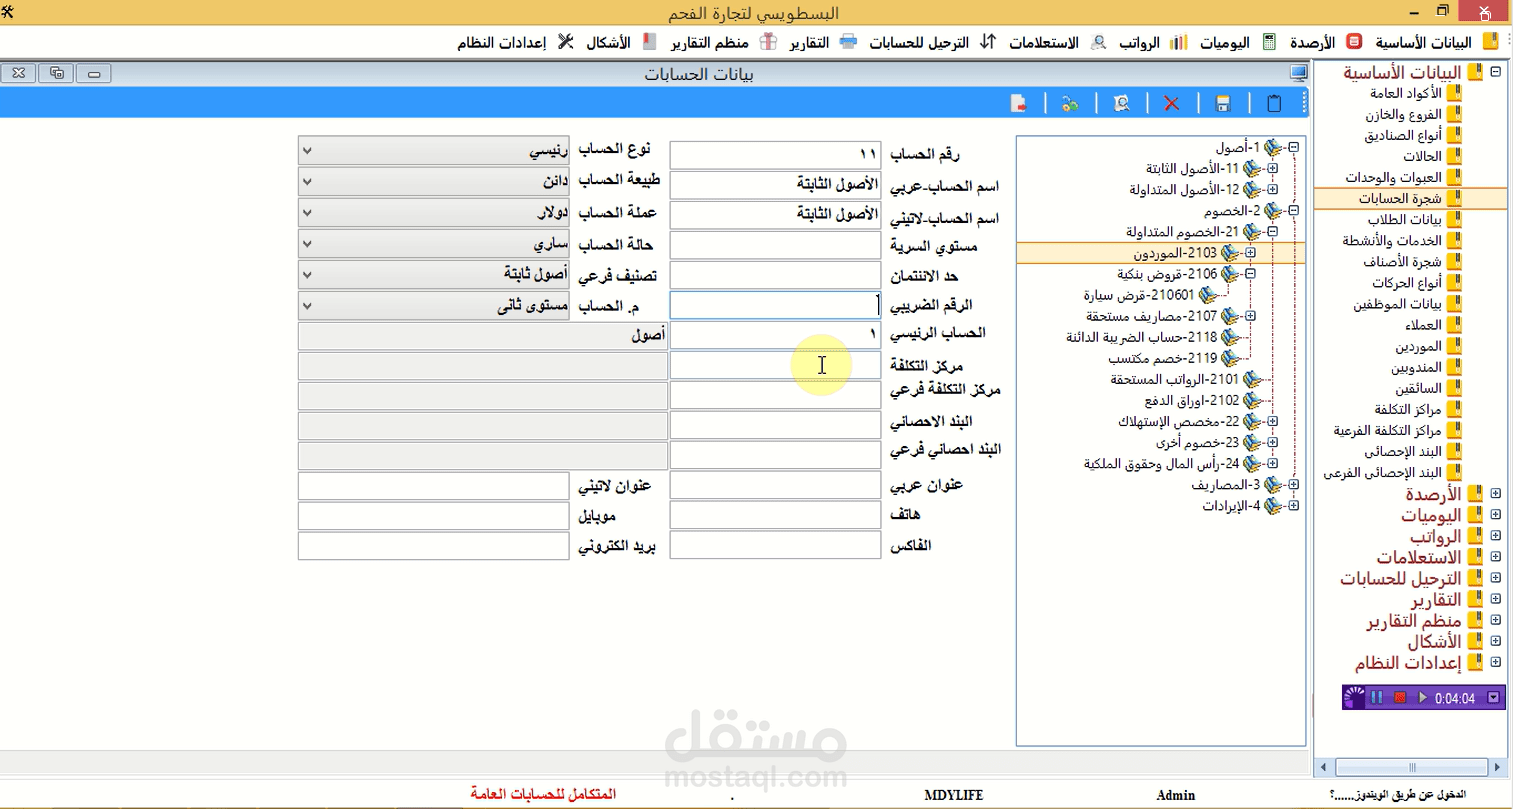Open the حالة الحساب dropdown
Image resolution: width=1513 pixels, height=809 pixels.
click(433, 244)
